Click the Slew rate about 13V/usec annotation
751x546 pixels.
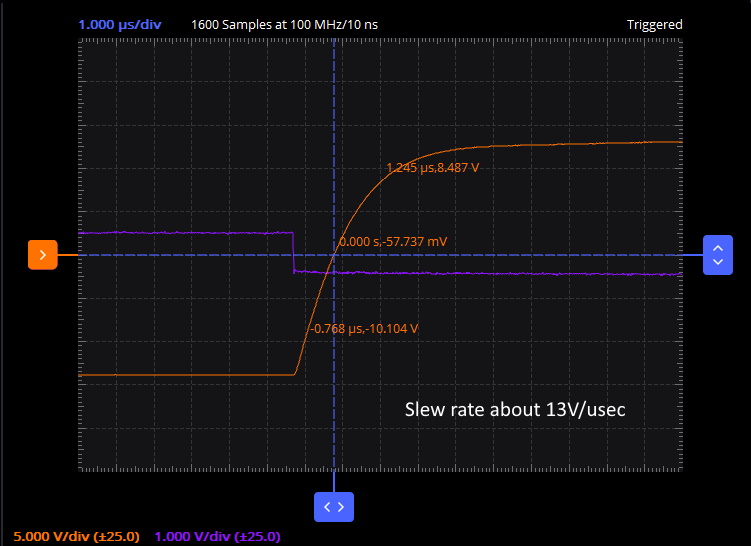pos(515,410)
